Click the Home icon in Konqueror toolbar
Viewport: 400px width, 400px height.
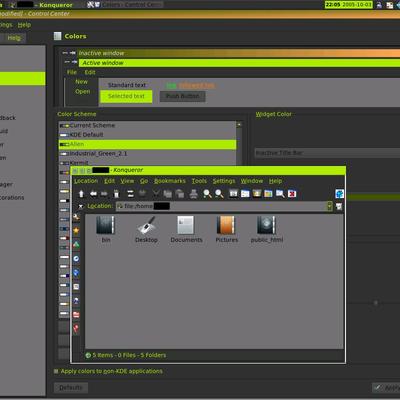(116, 194)
